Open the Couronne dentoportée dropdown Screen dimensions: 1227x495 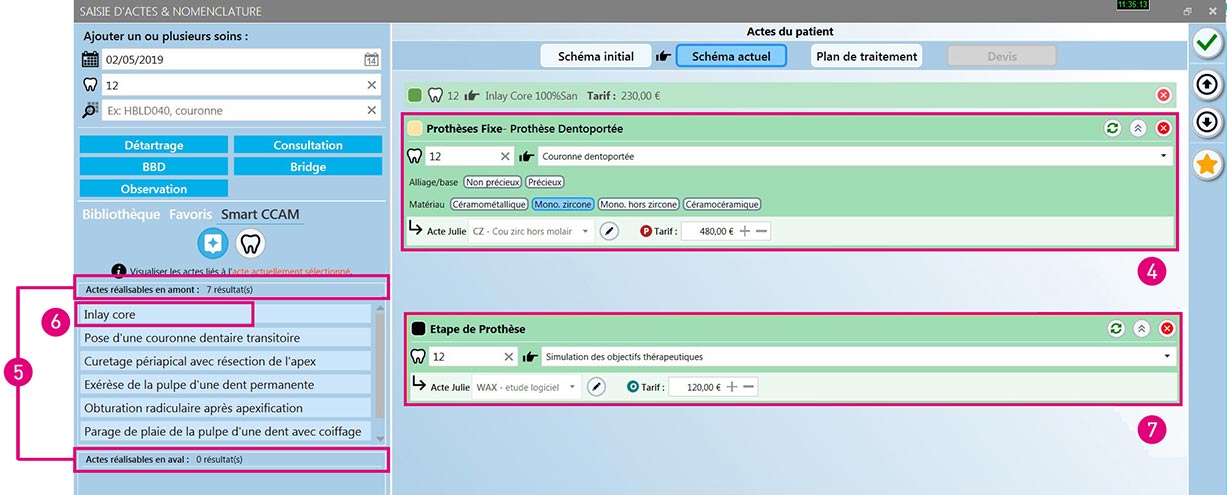tap(1164, 157)
